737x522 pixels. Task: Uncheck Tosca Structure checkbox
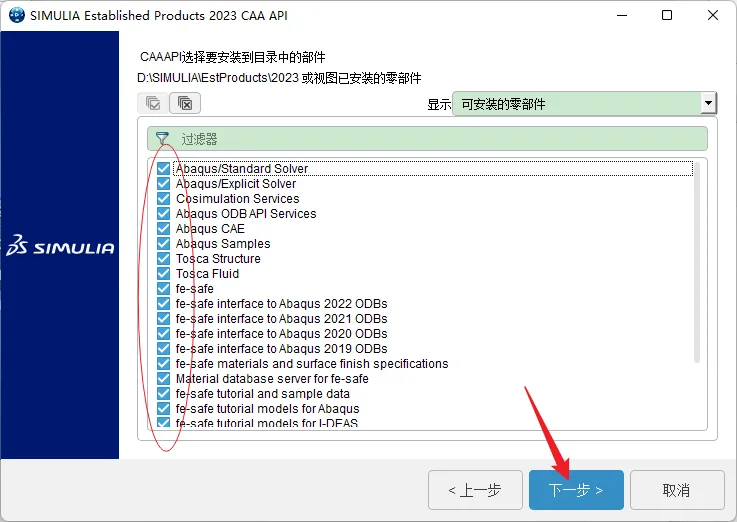[163, 258]
